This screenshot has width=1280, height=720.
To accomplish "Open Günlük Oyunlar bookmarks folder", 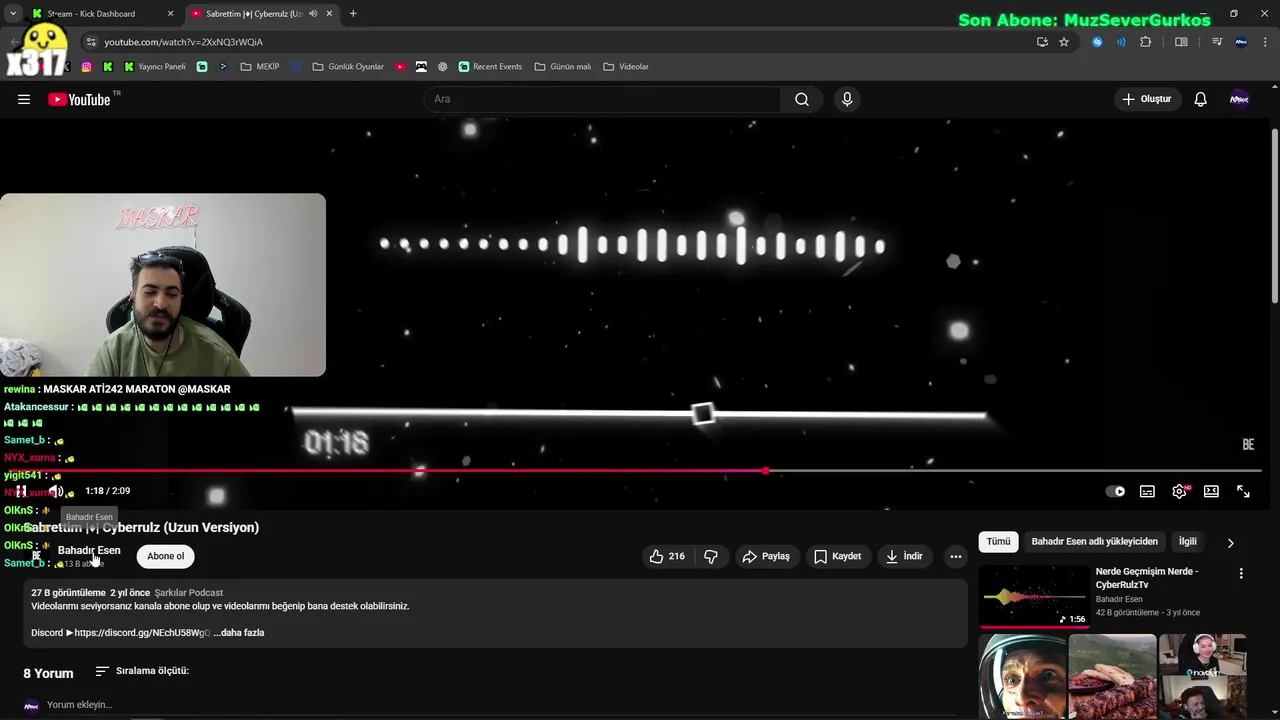I will (348, 67).
